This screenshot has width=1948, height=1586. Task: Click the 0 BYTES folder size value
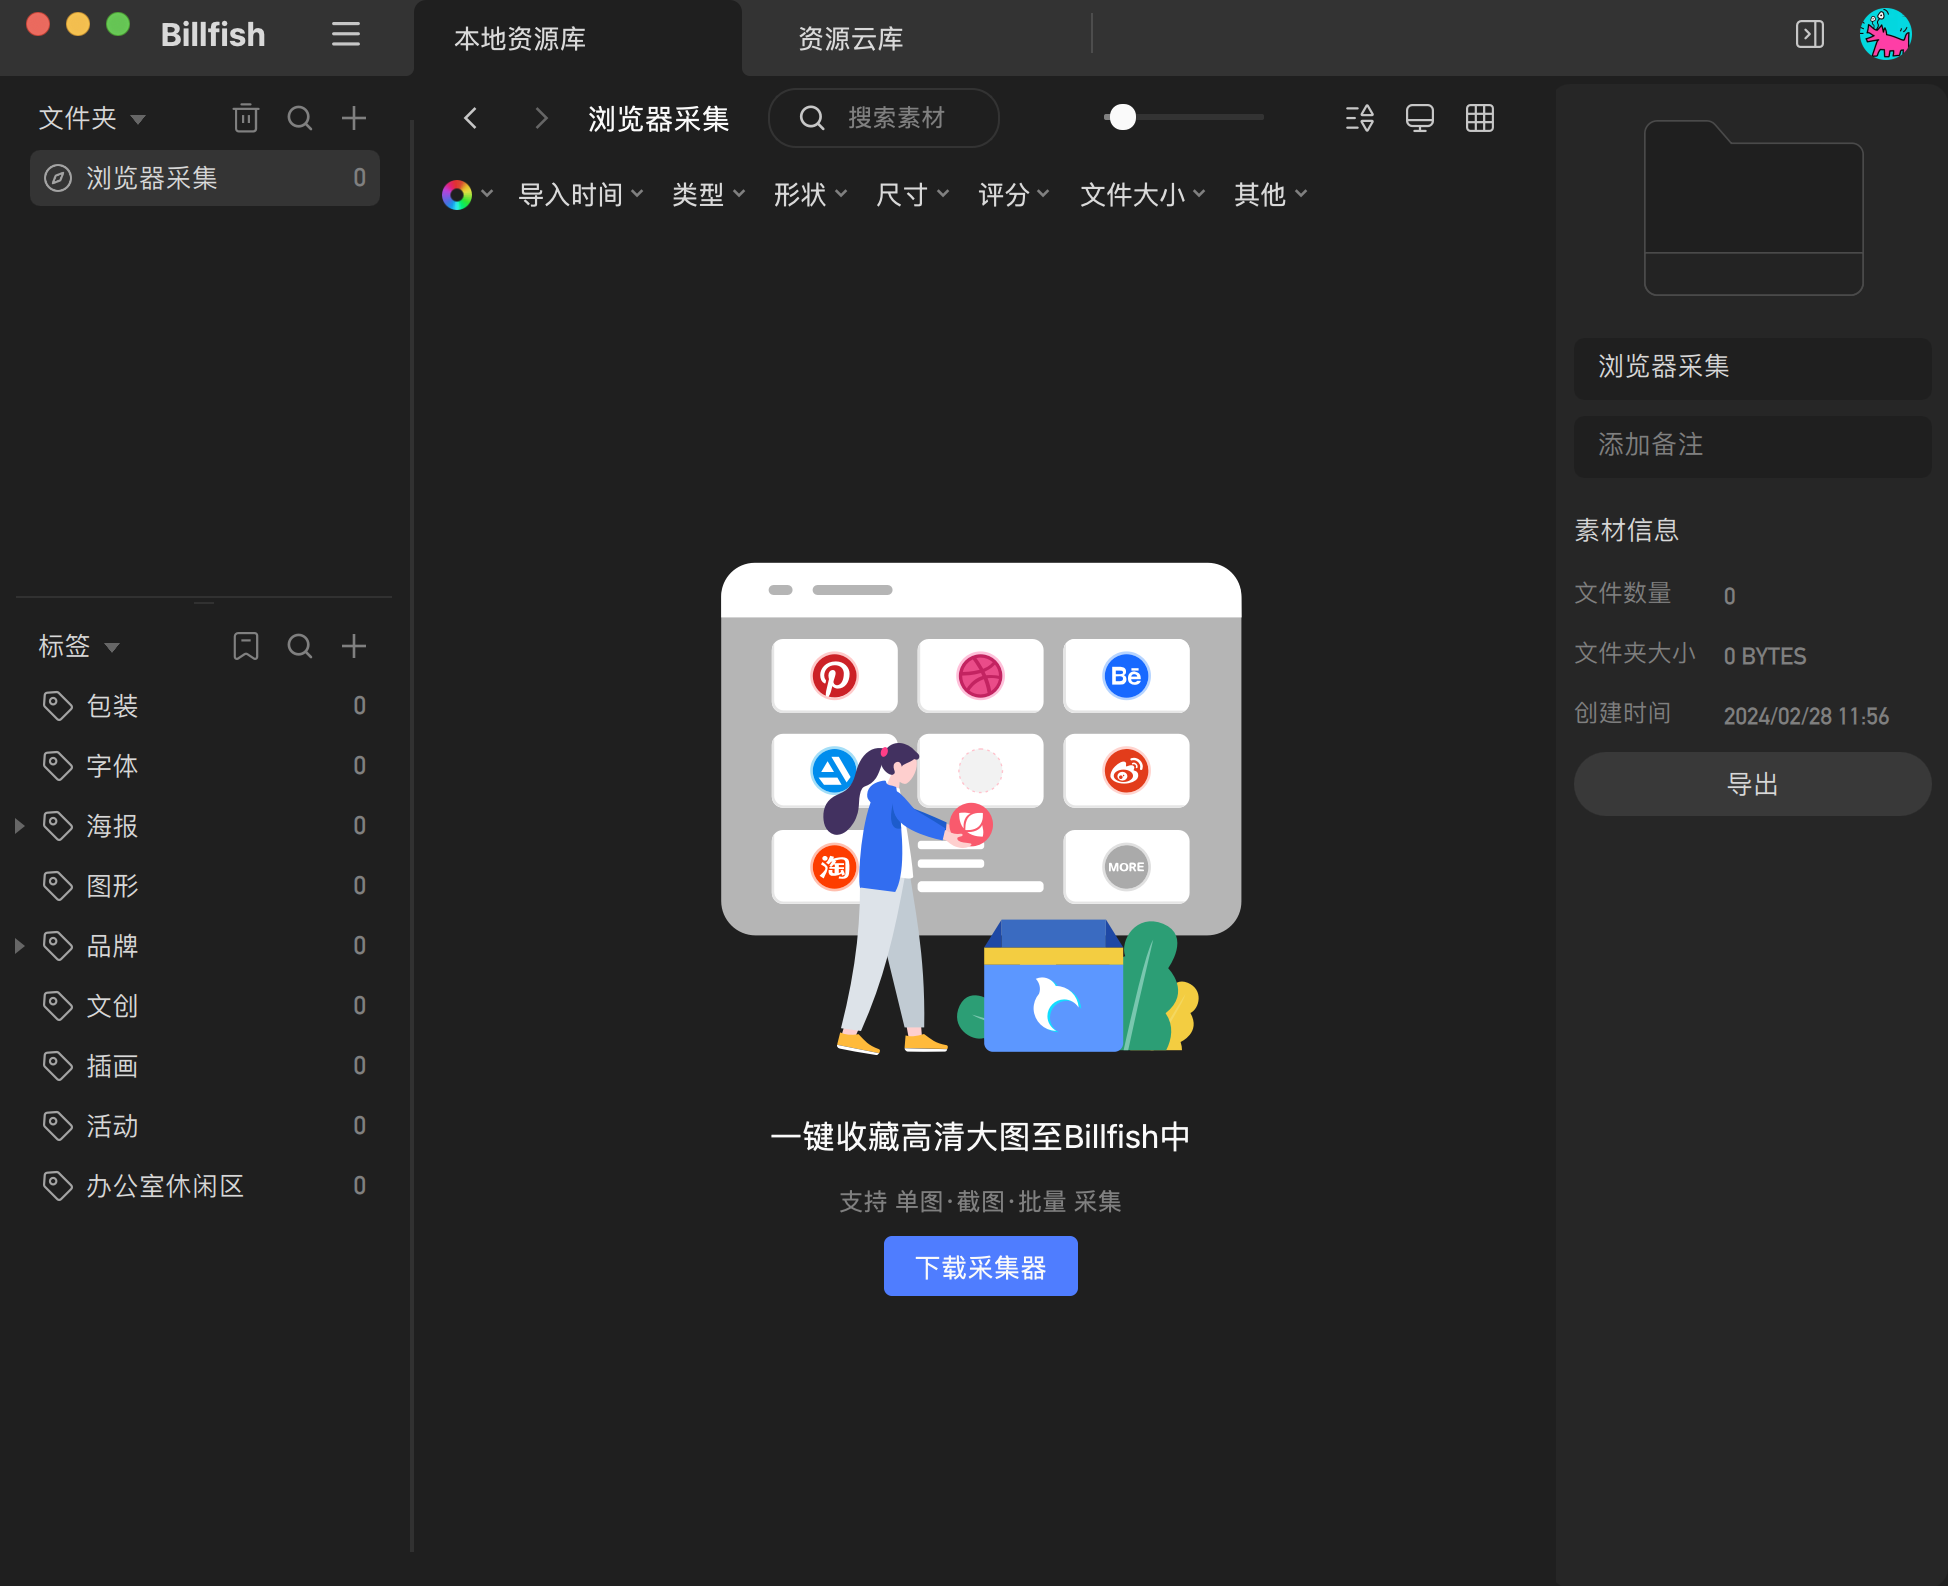(1764, 656)
